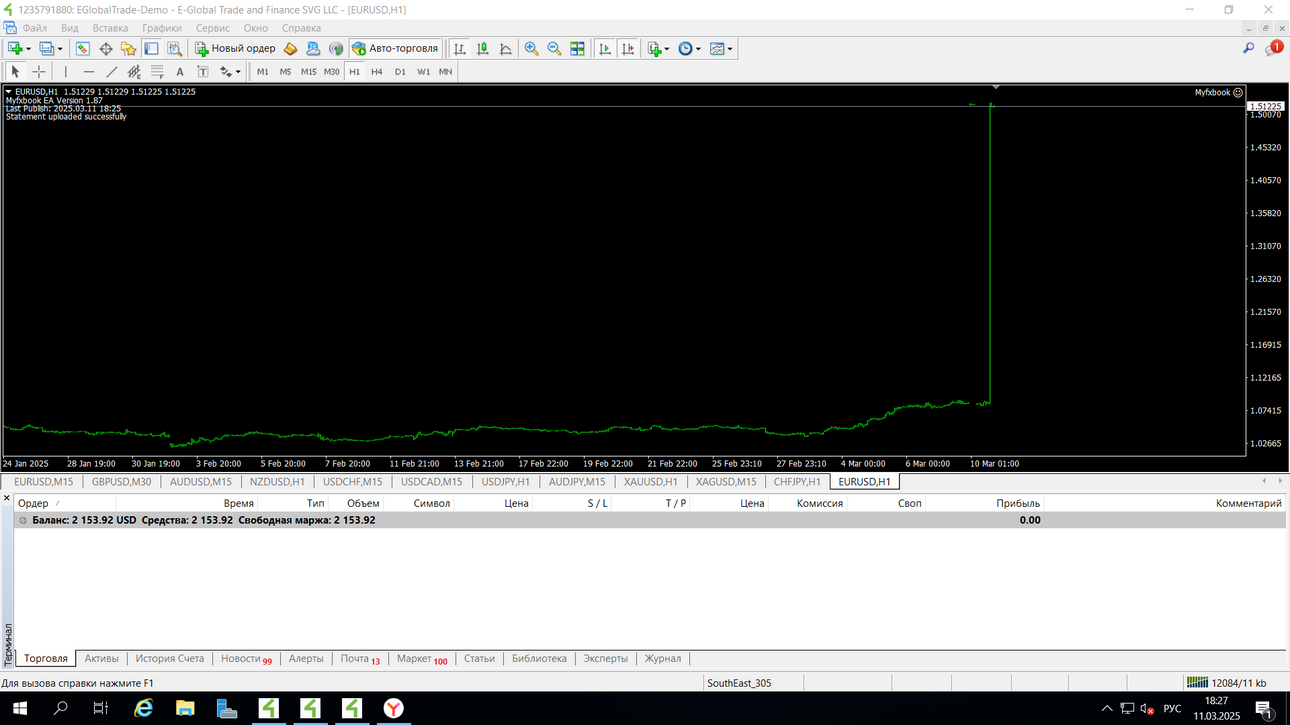The height and width of the screenshot is (725, 1290).
Task: Select the equidistant channel tool
Action: (134, 72)
